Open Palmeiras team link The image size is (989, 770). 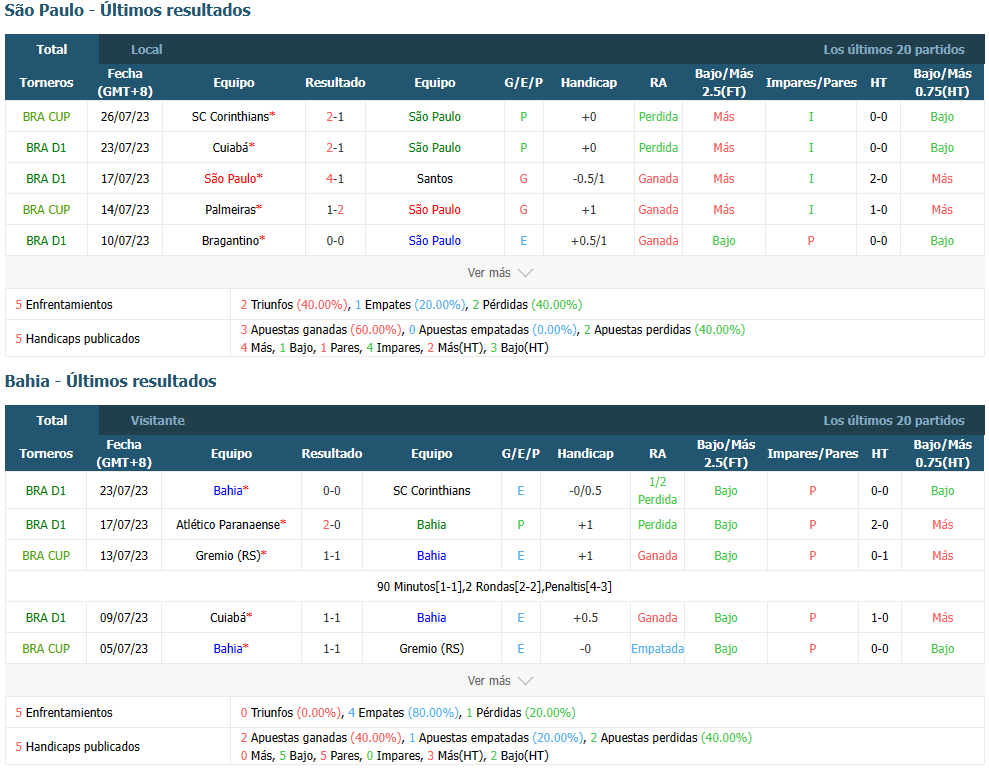[x=230, y=209]
